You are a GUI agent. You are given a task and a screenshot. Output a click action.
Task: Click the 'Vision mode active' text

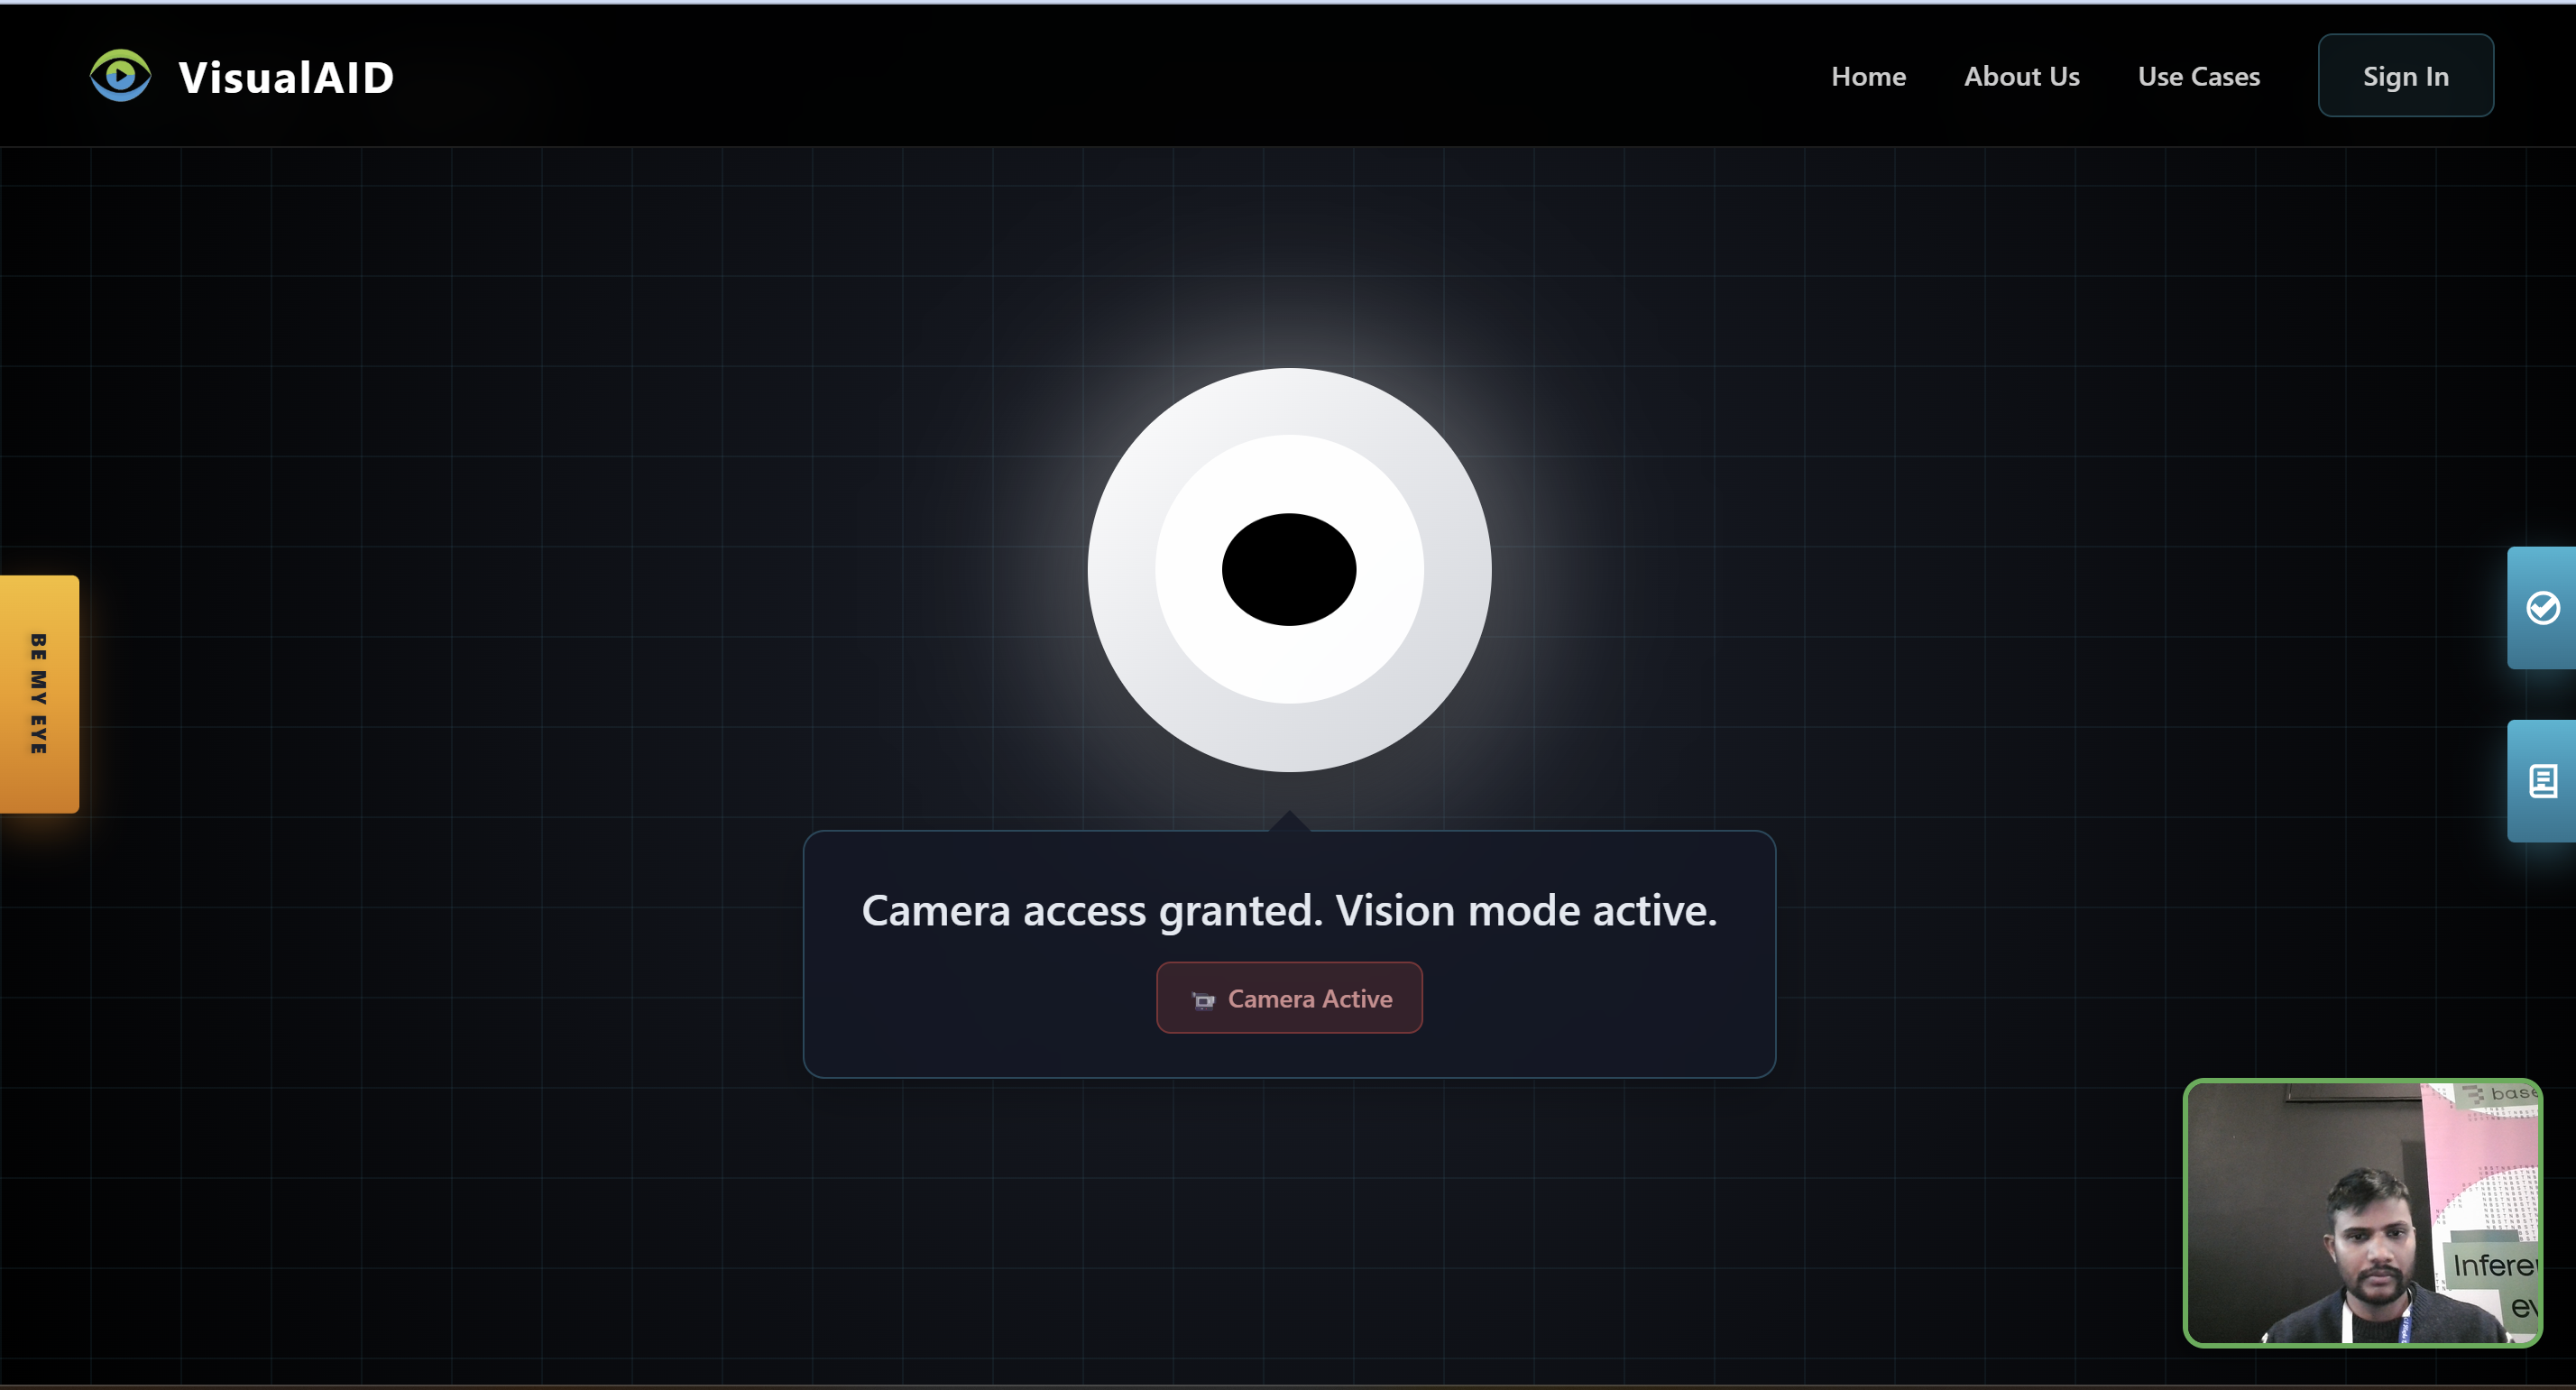click(x=1526, y=910)
